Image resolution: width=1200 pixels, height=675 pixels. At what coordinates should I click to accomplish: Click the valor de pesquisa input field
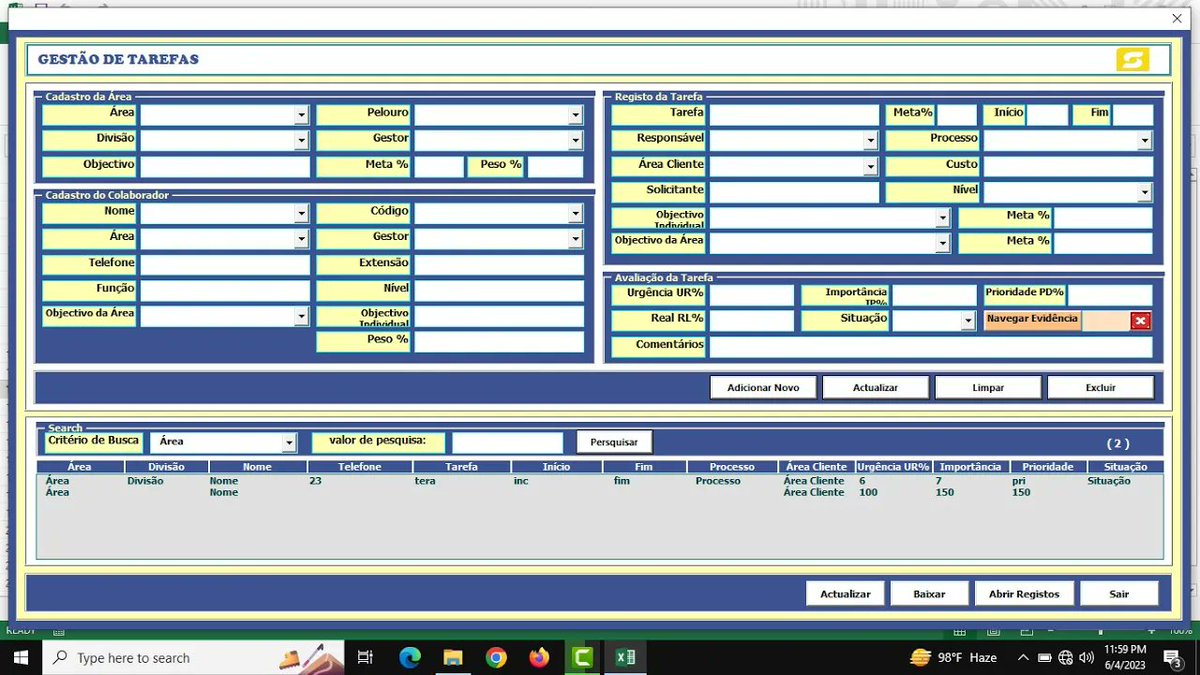coord(508,441)
